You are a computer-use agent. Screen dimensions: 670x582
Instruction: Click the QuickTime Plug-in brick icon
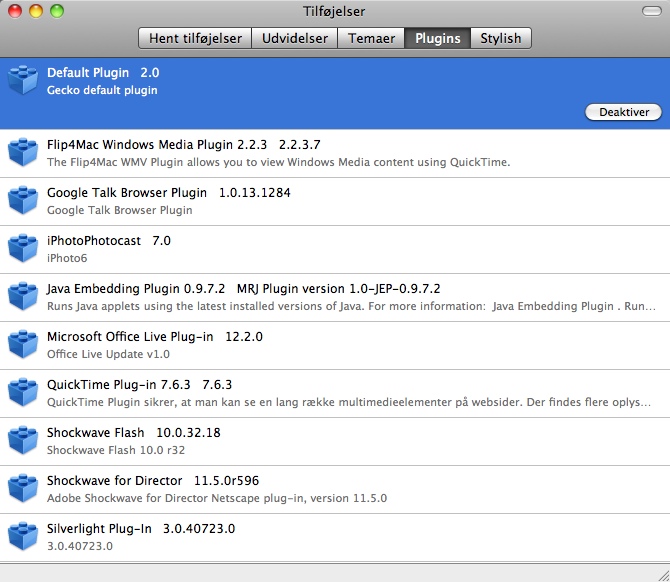click(x=23, y=392)
